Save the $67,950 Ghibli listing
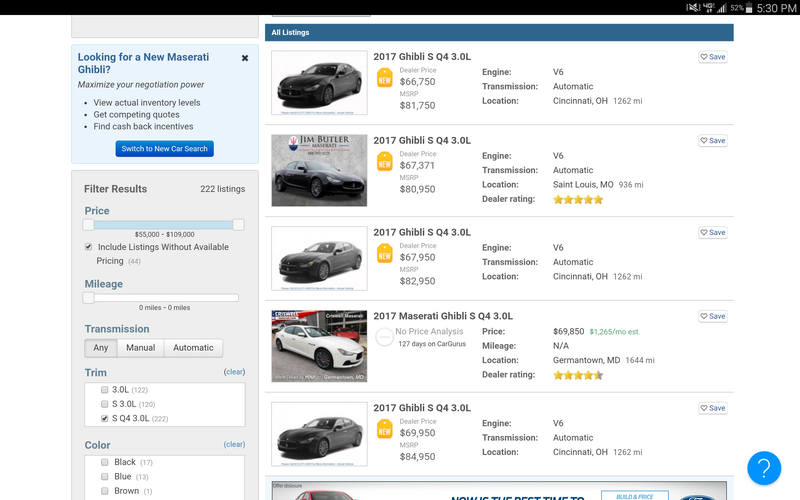Viewport: 800px width, 500px height. (x=713, y=232)
